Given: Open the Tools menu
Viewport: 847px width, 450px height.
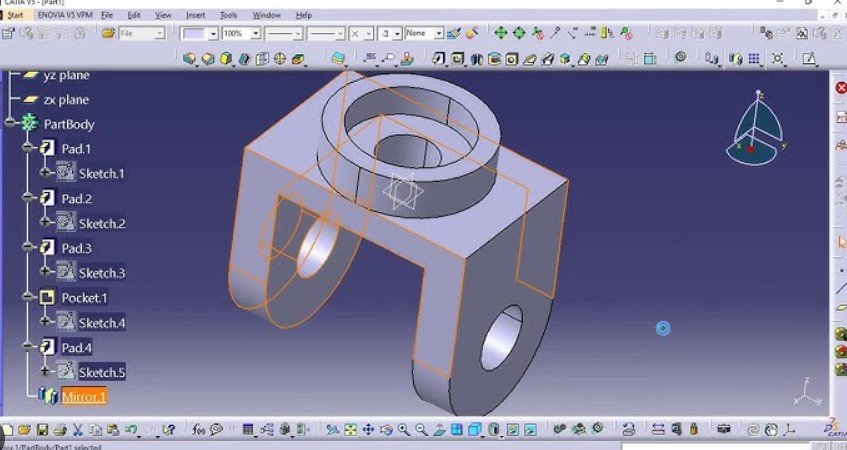Looking at the screenshot, I should coord(228,16).
